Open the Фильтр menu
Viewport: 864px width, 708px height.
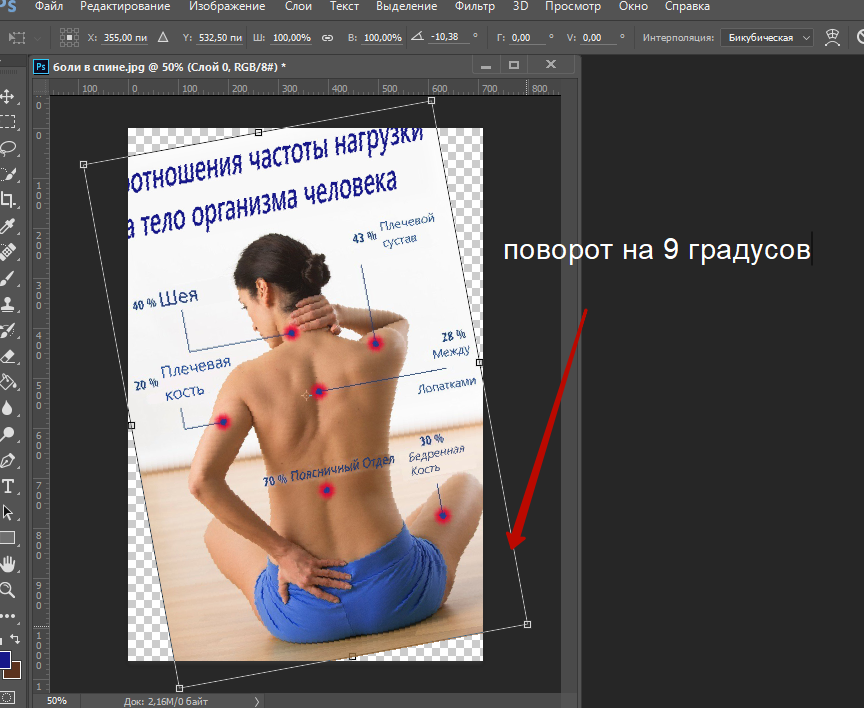pos(474,7)
